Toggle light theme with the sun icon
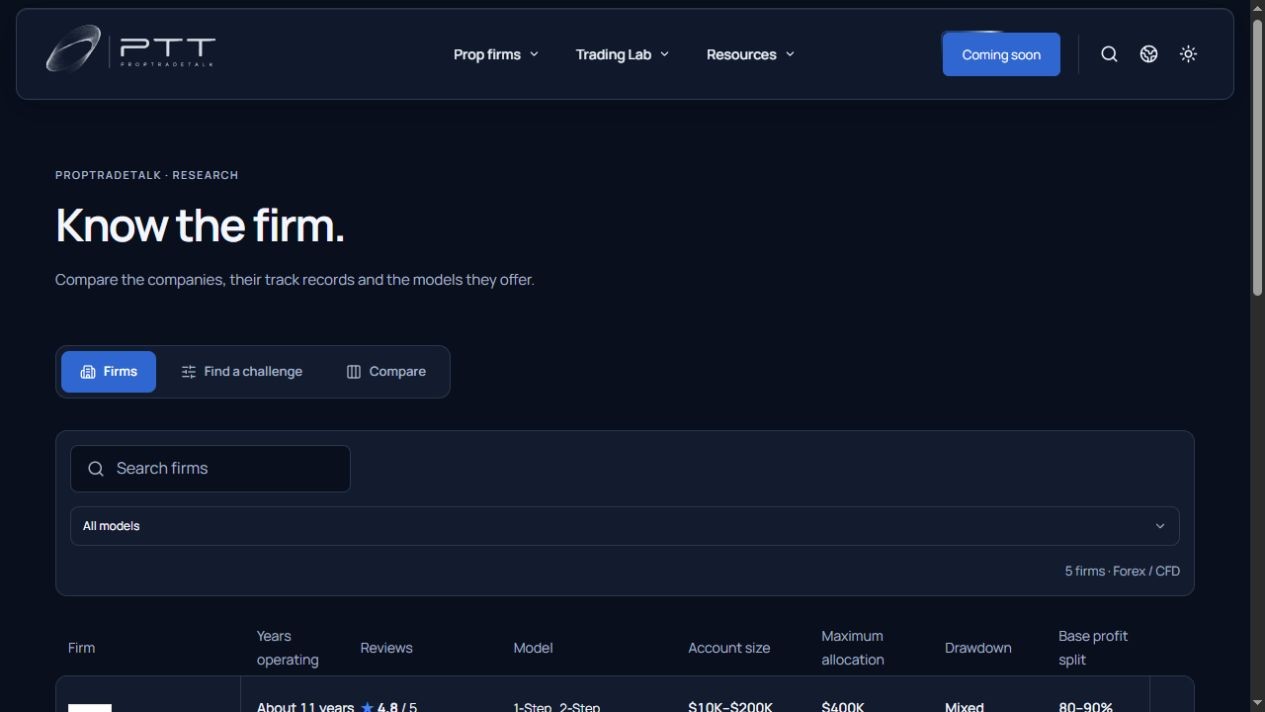Image resolution: width=1265 pixels, height=712 pixels. (x=1188, y=54)
